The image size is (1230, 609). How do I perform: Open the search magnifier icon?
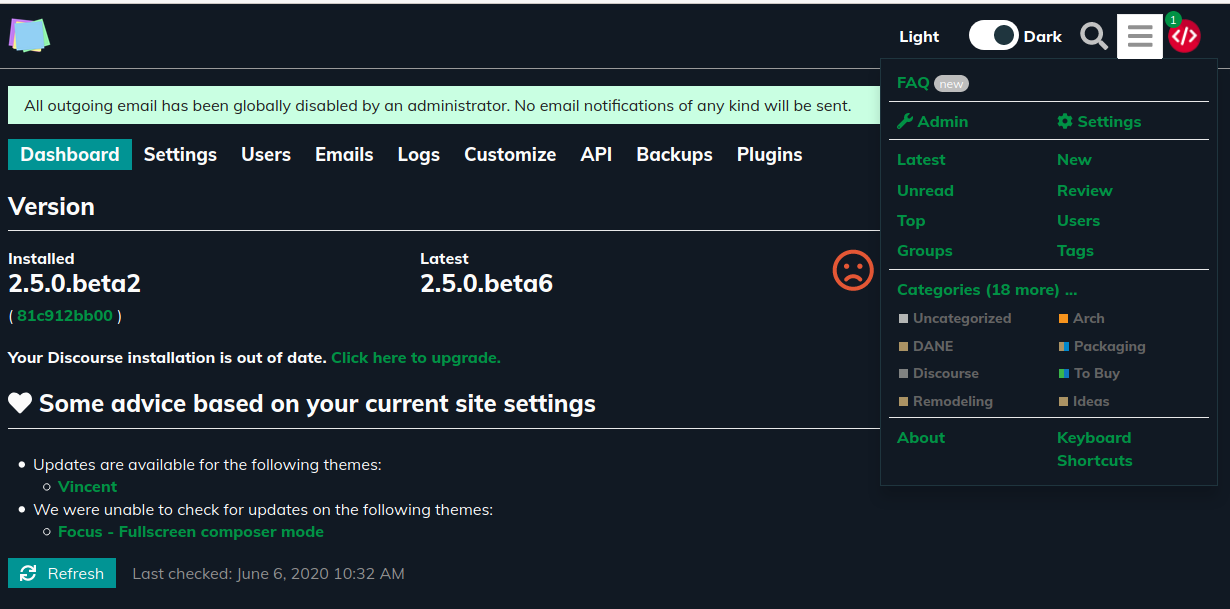tap(1094, 37)
